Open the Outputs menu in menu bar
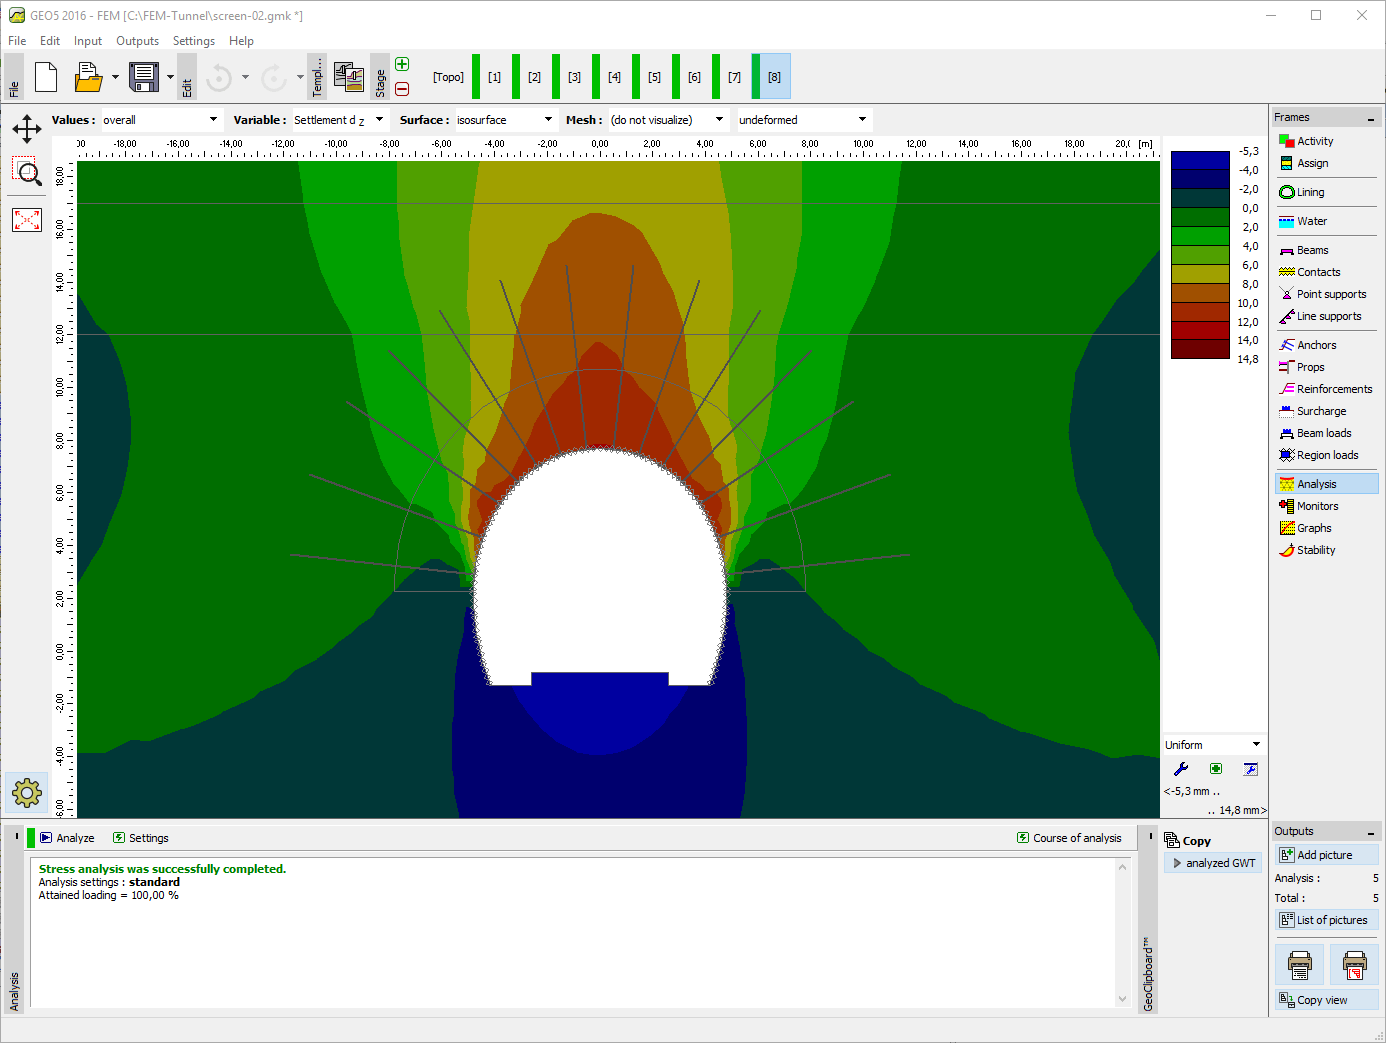 (137, 41)
